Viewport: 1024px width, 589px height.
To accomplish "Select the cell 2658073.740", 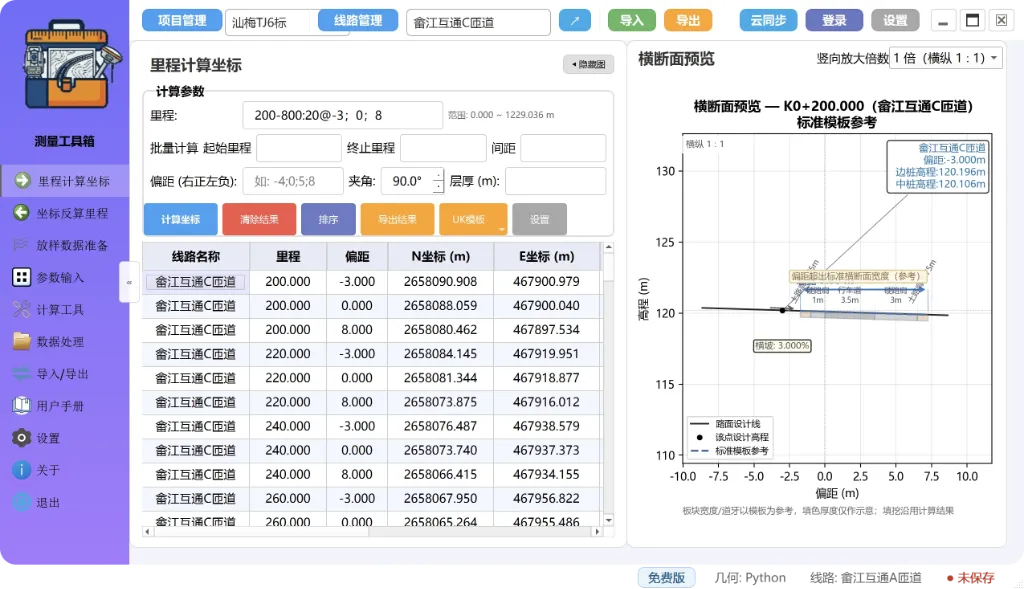I will tap(441, 450).
